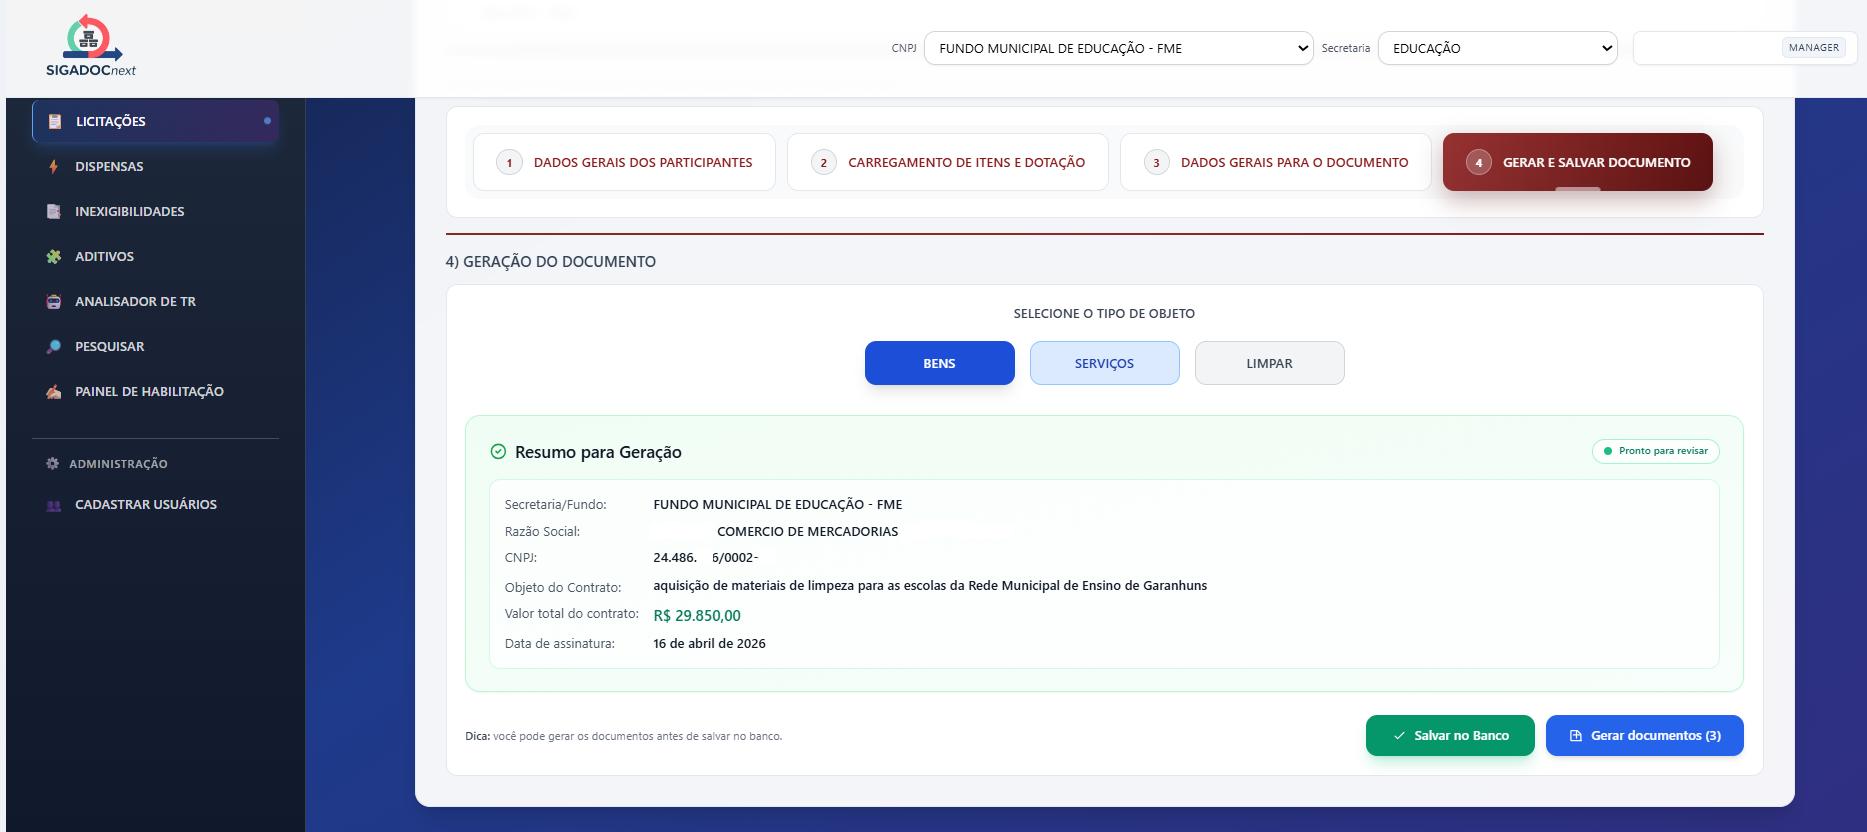Screen dimensions: 1867x832
Task: Click the Dispensas lightning bolt icon
Action: click(x=54, y=166)
